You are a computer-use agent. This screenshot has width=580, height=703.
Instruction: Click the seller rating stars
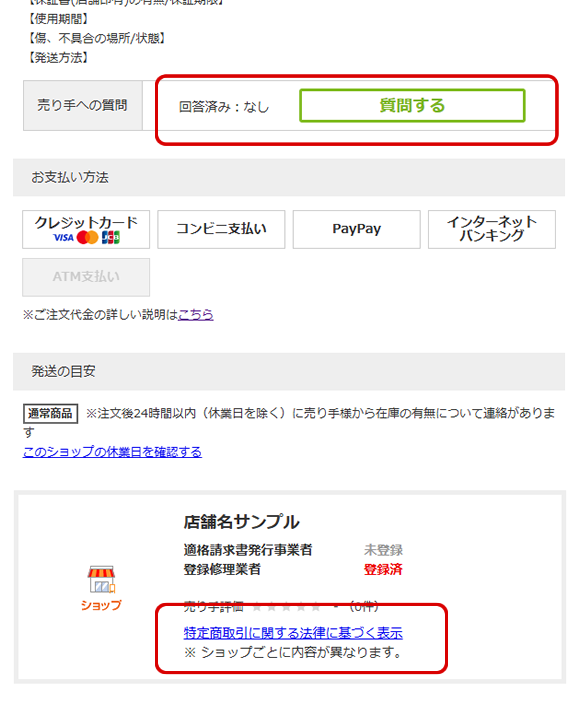(x=286, y=607)
